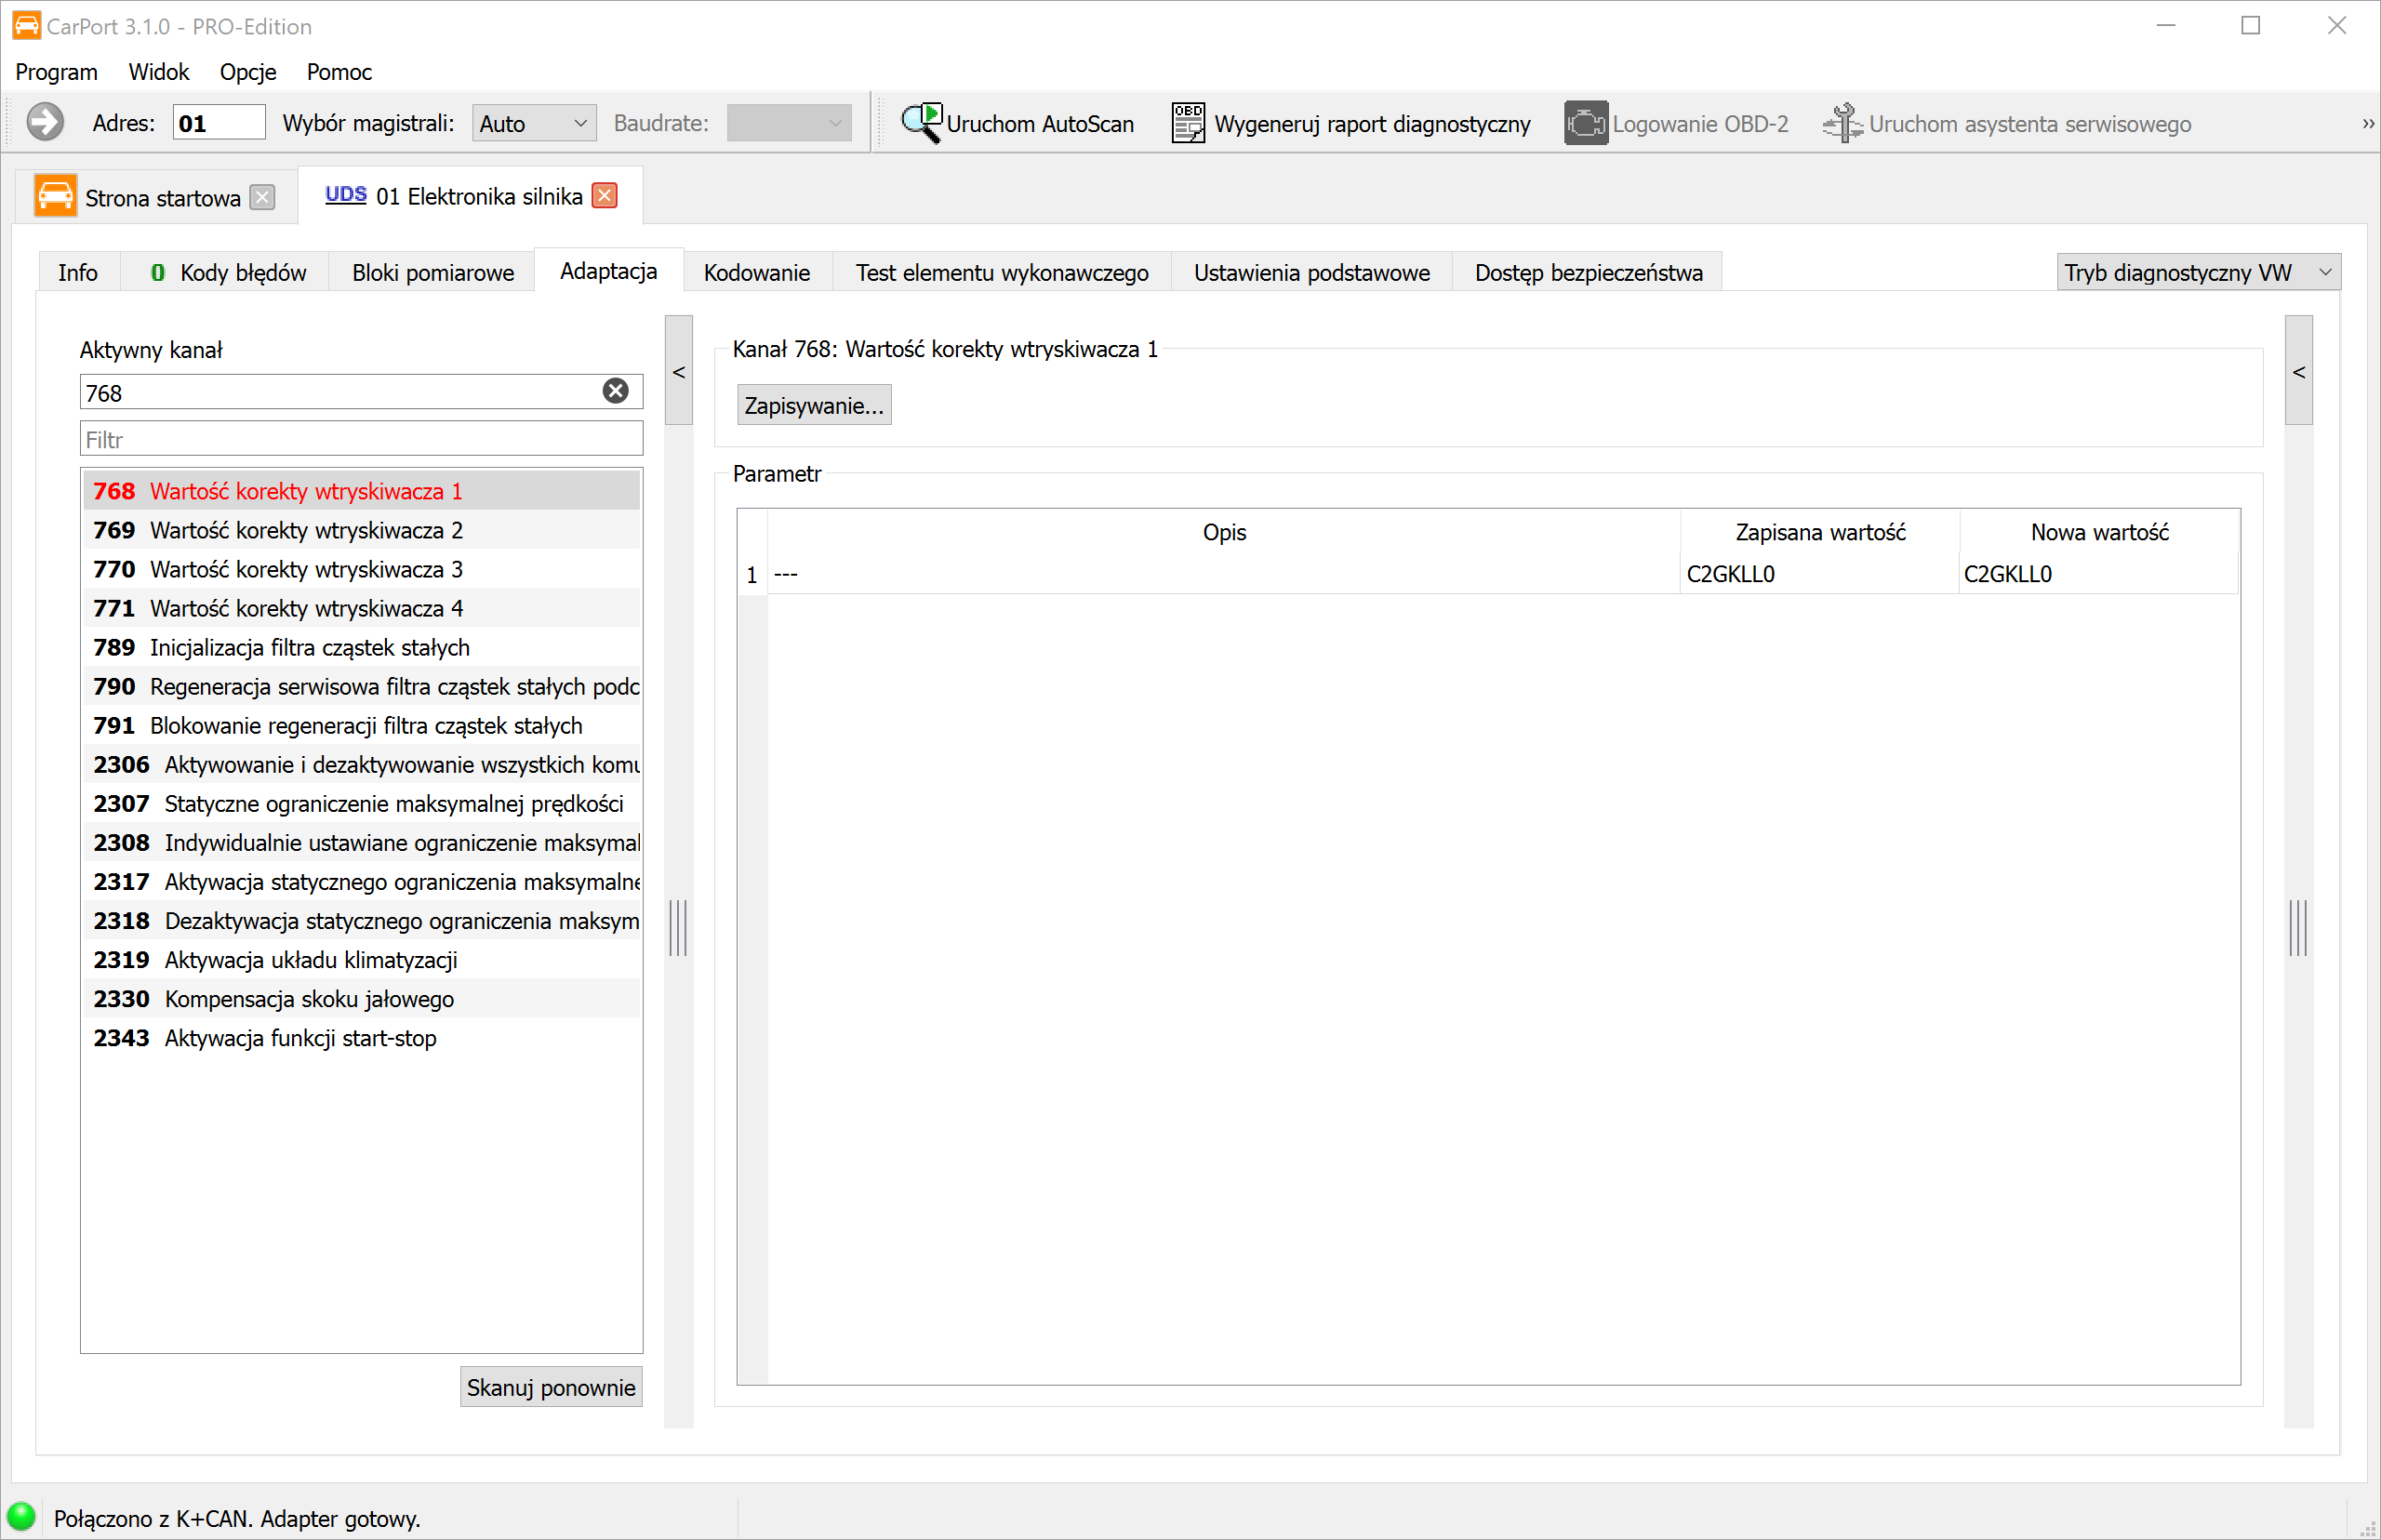
Task: Select channel 2330 Kompensacja skoku jałowego
Action: (361, 998)
